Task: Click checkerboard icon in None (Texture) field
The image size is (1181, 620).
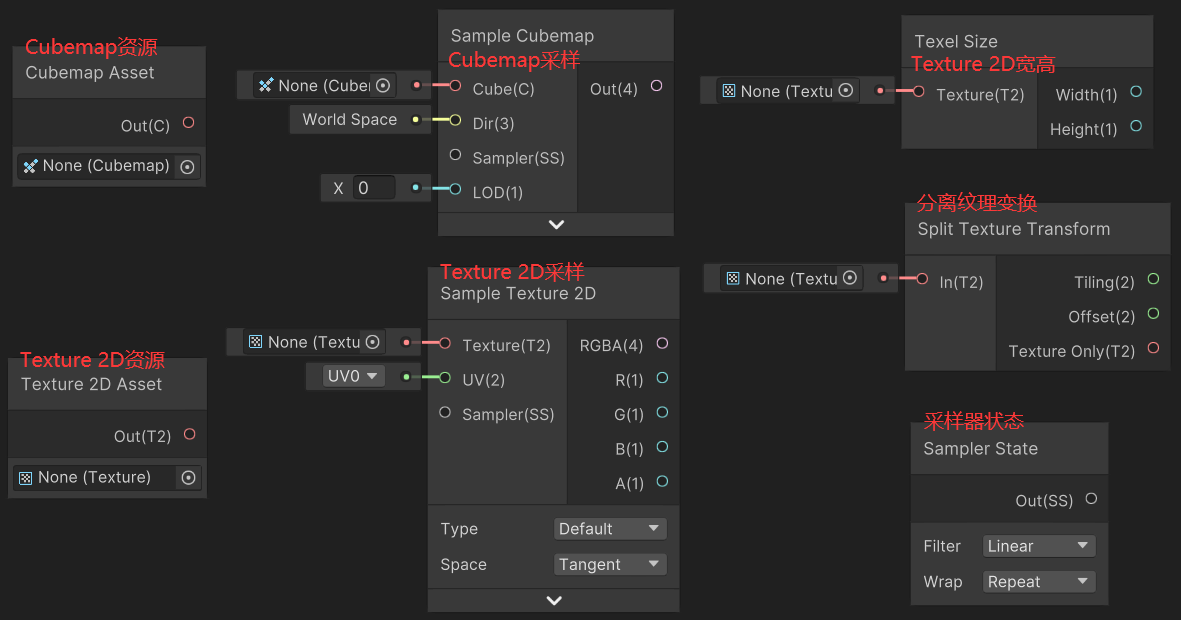Action: (x=24, y=477)
